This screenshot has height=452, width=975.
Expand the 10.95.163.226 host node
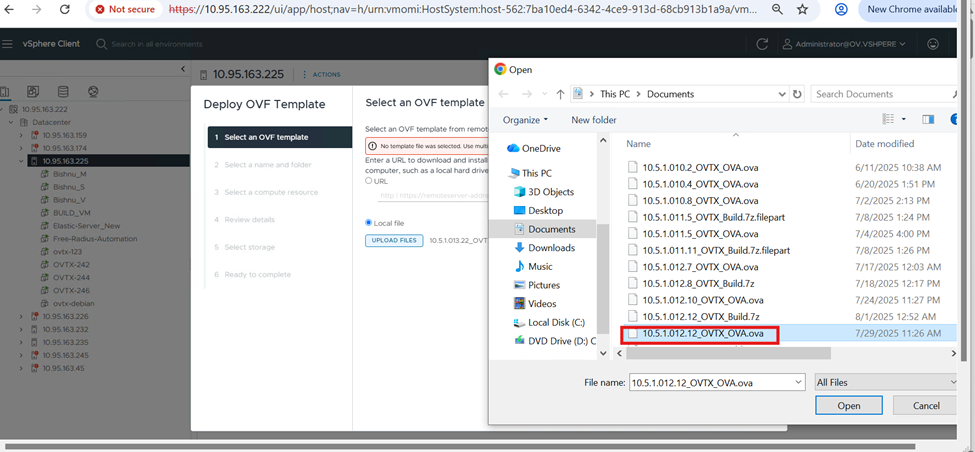pos(22,316)
